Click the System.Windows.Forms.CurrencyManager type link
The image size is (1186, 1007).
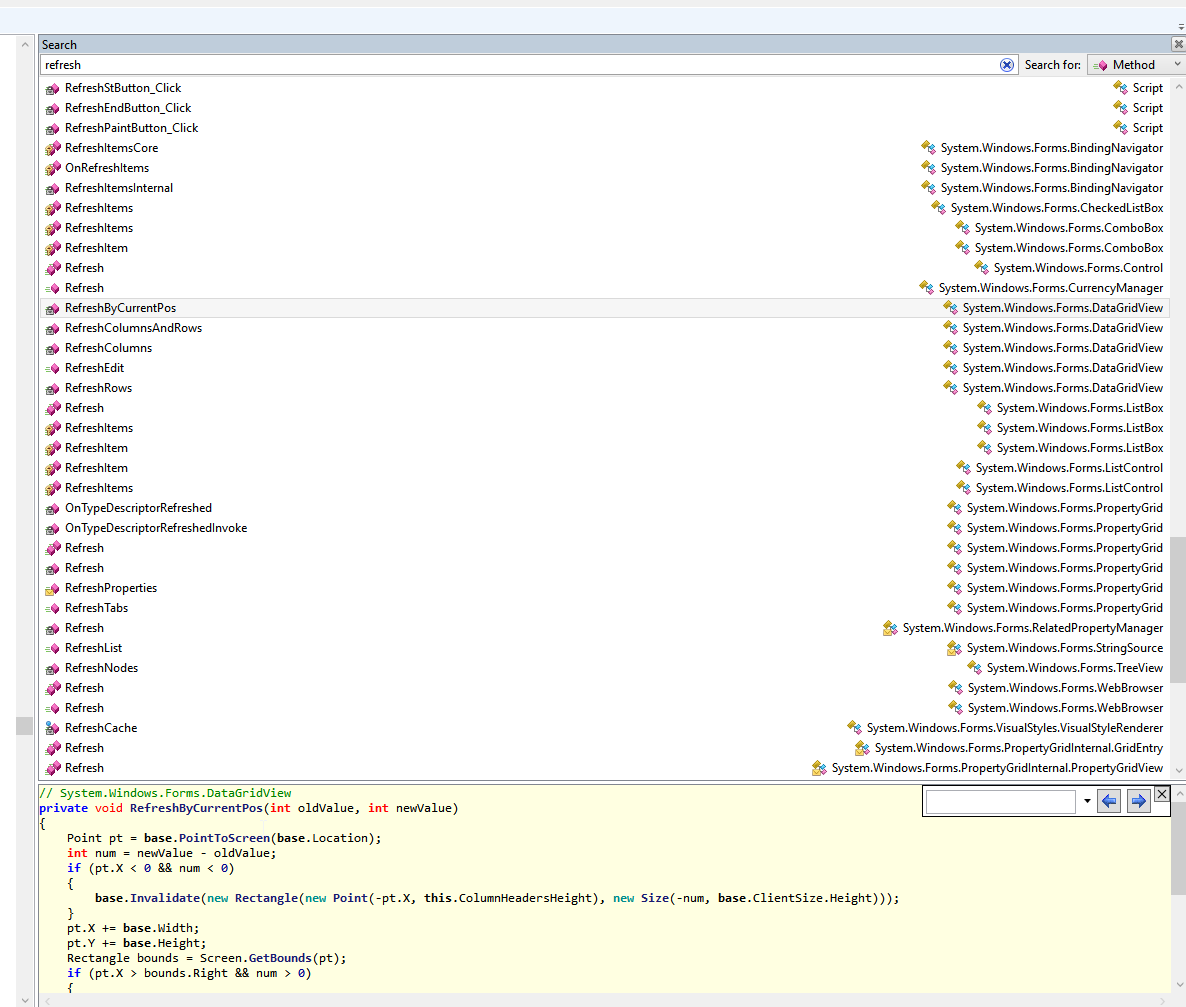pos(1050,288)
